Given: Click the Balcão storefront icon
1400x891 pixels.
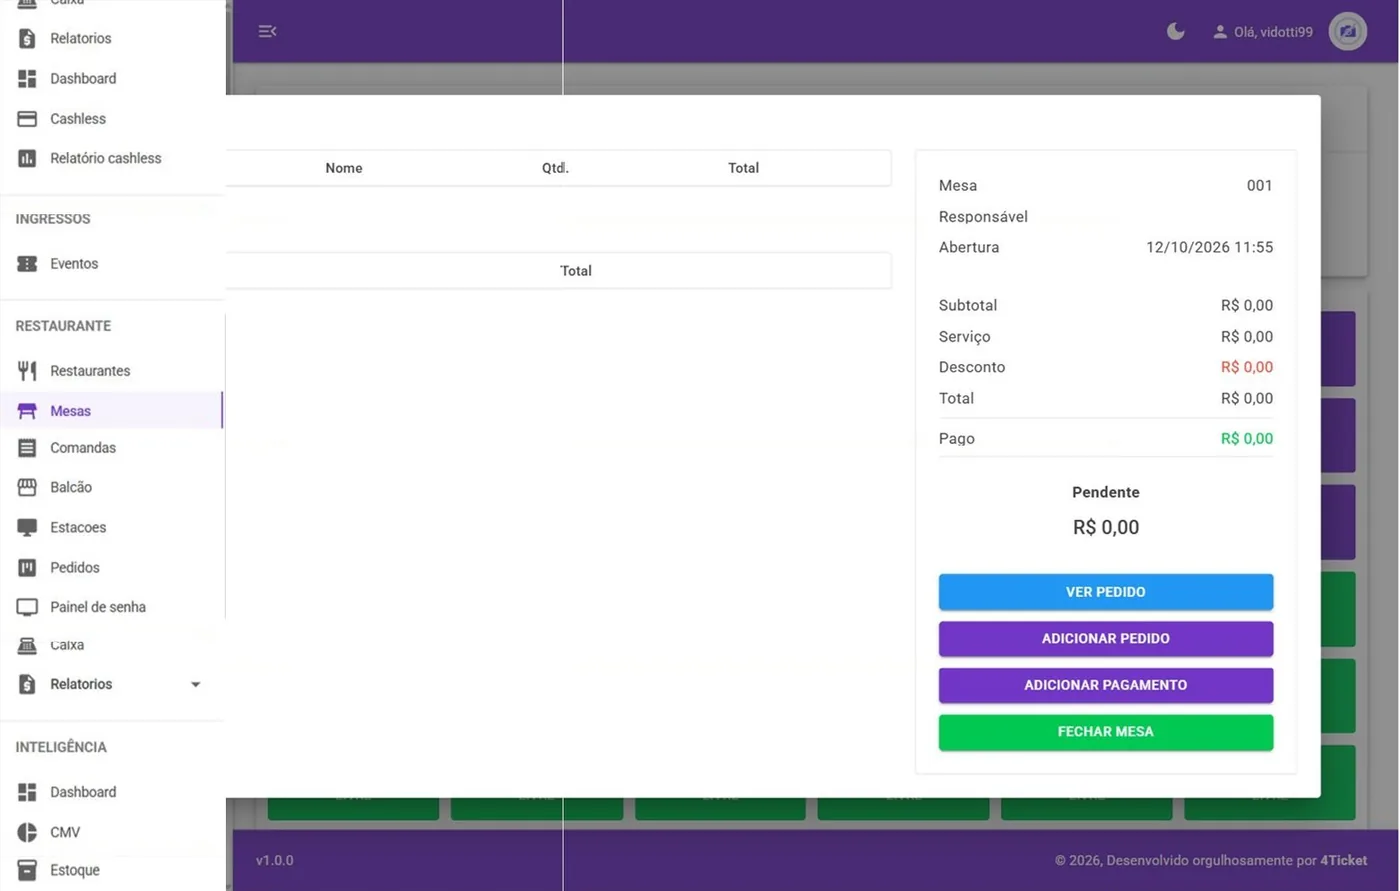Looking at the screenshot, I should click(x=27, y=487).
